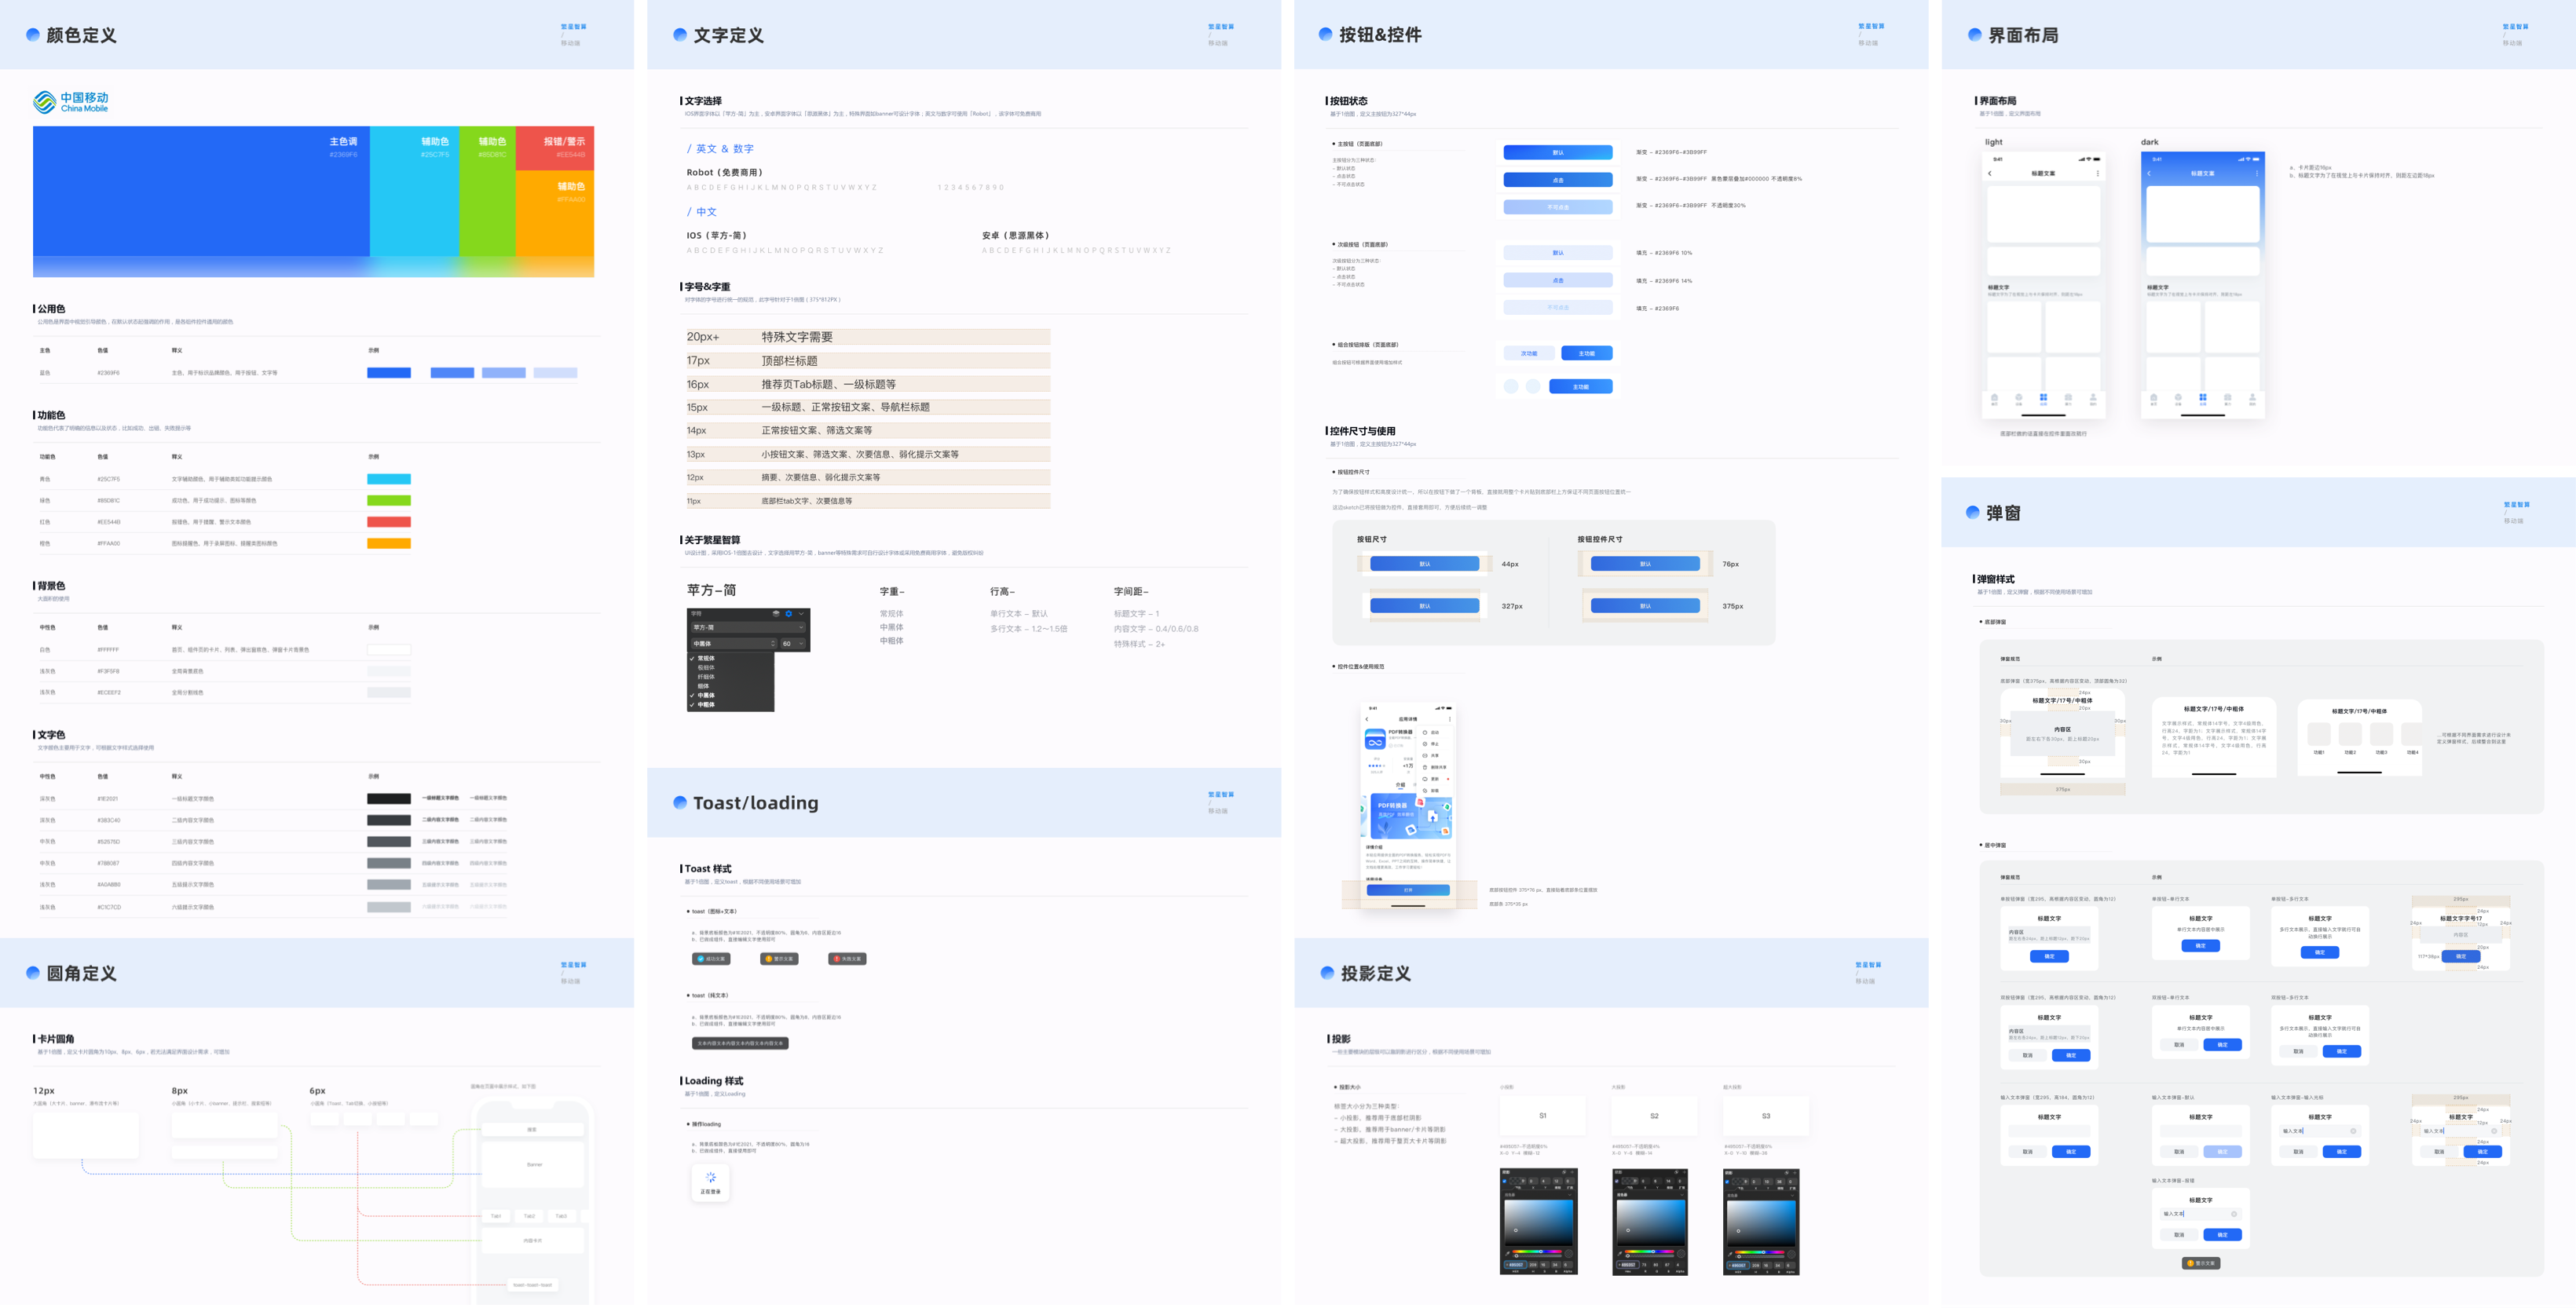Viewport: 2576px width, 1308px height.
Task: Click empty input in 输入文本弹窗-默认 dialog
Action: click(2201, 1131)
